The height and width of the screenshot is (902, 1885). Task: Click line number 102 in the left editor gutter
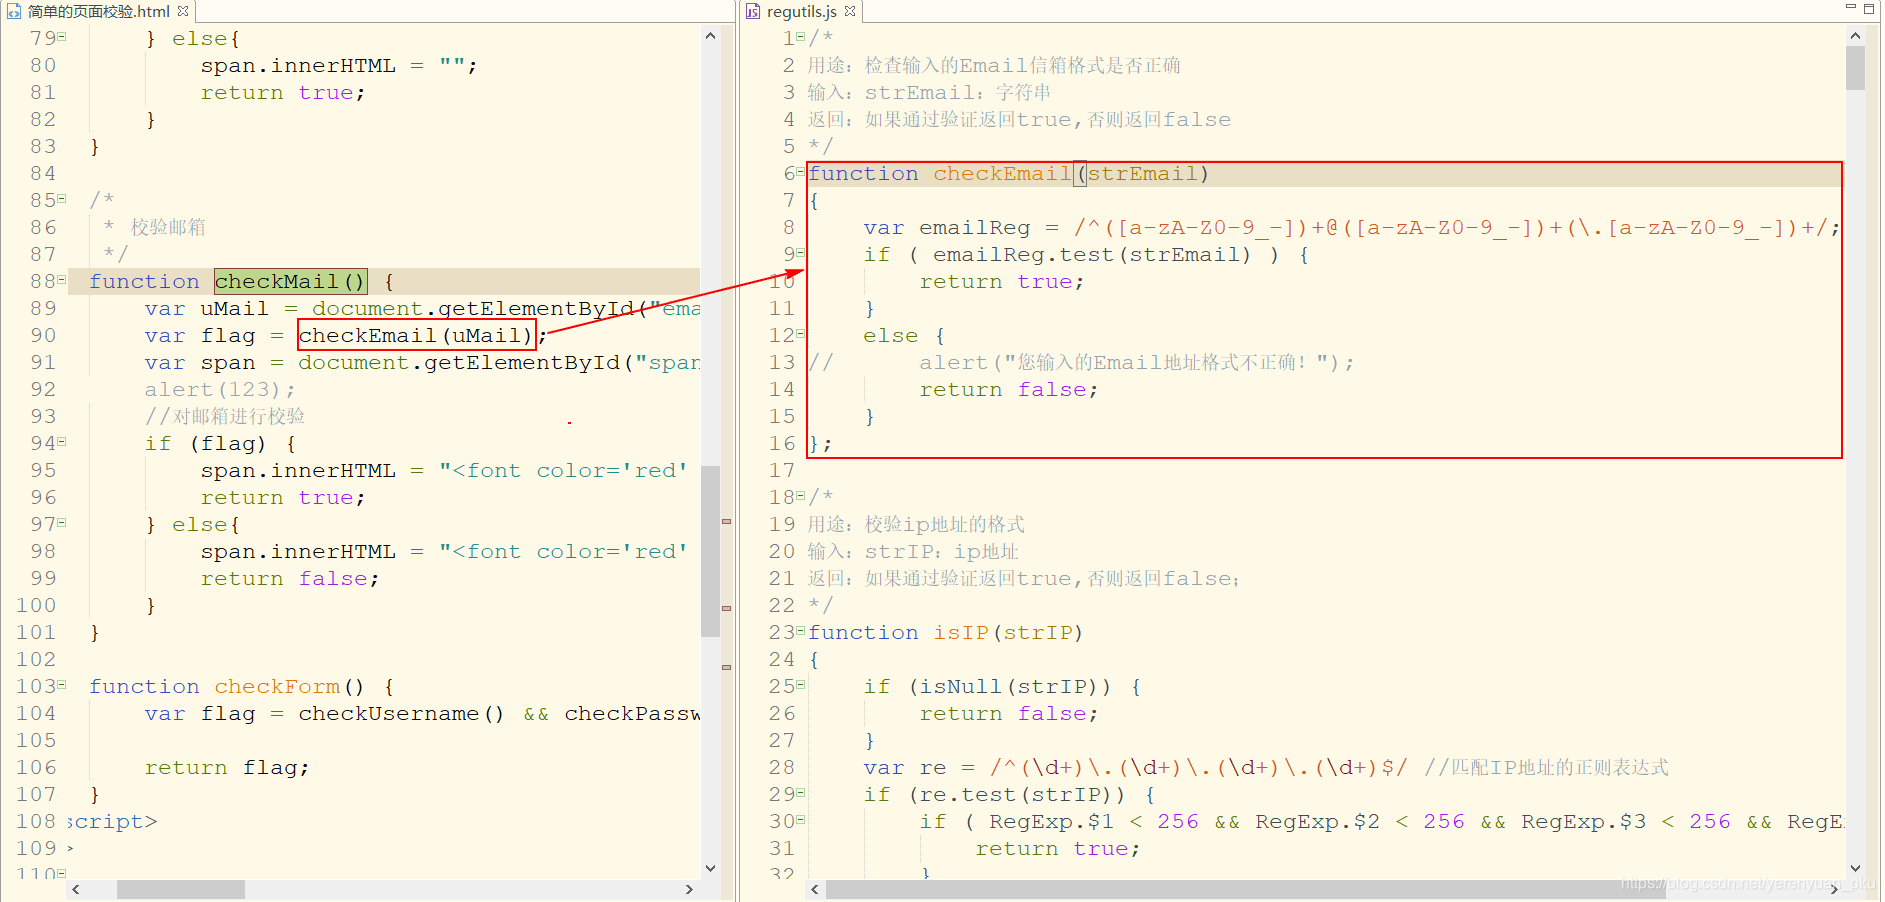coord(36,659)
